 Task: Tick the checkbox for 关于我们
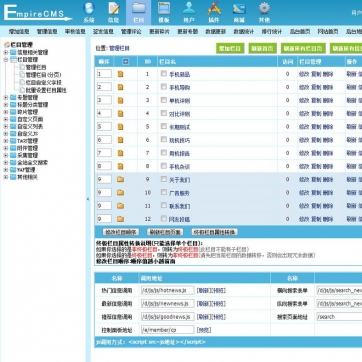pos(164,179)
